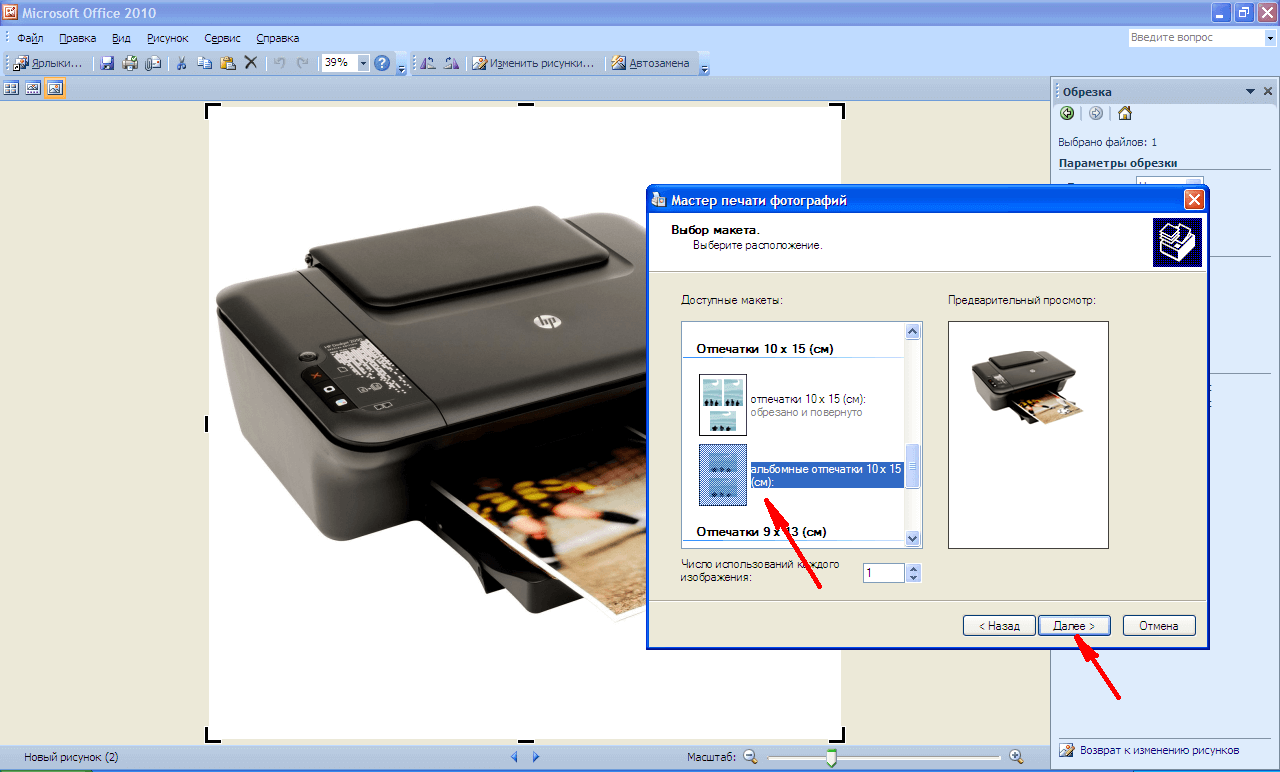Click the green Back arrow in Обрезка pane
The image size is (1280, 772).
[x=1068, y=113]
